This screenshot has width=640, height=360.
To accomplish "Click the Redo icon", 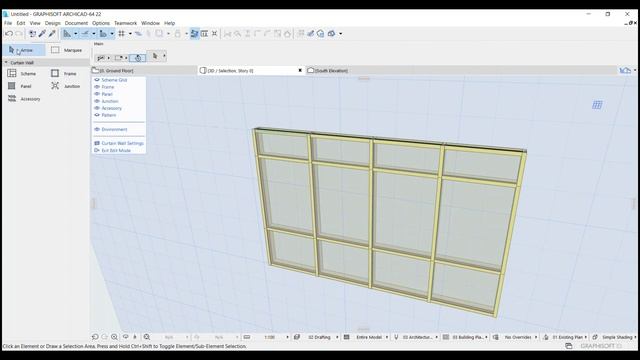I will (19, 34).
